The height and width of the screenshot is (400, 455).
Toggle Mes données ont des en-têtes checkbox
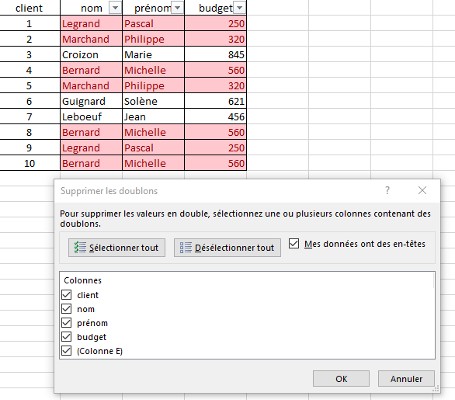(294, 244)
